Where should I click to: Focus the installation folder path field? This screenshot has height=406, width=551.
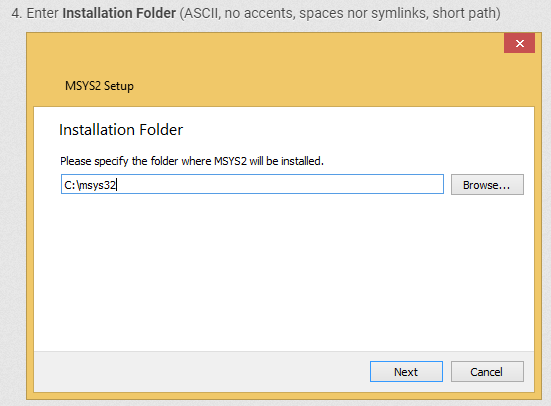point(252,184)
